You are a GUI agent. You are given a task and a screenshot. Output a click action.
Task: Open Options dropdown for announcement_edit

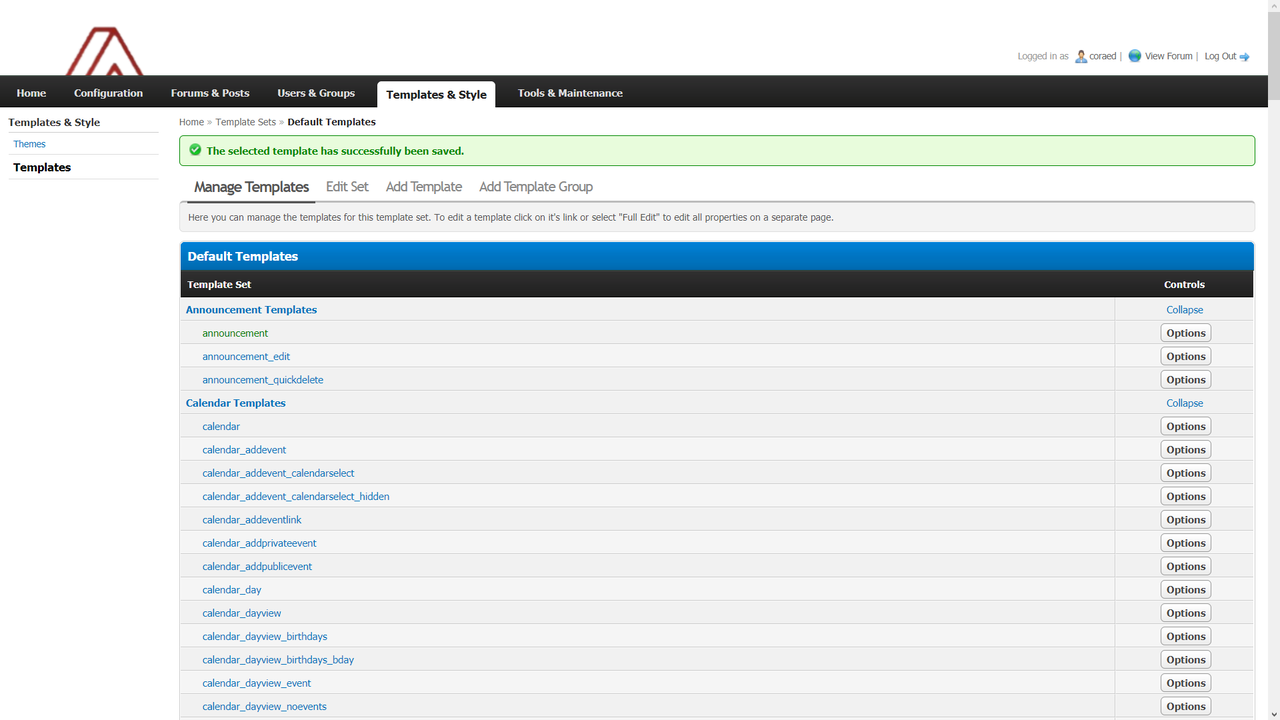tap(1186, 356)
